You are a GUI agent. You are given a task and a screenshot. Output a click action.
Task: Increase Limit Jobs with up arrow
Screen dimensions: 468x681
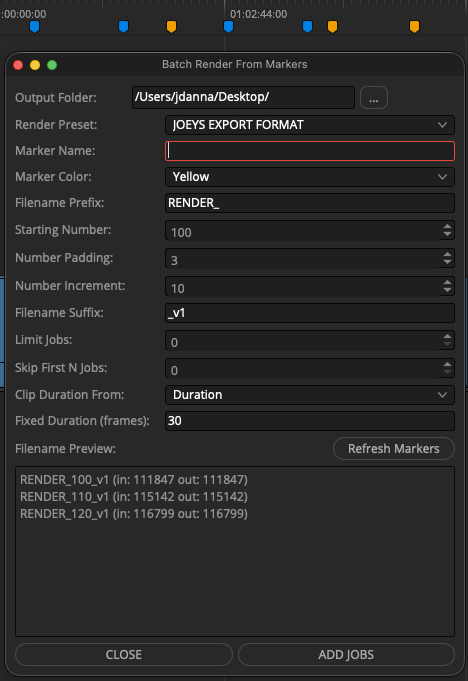click(x=448, y=336)
